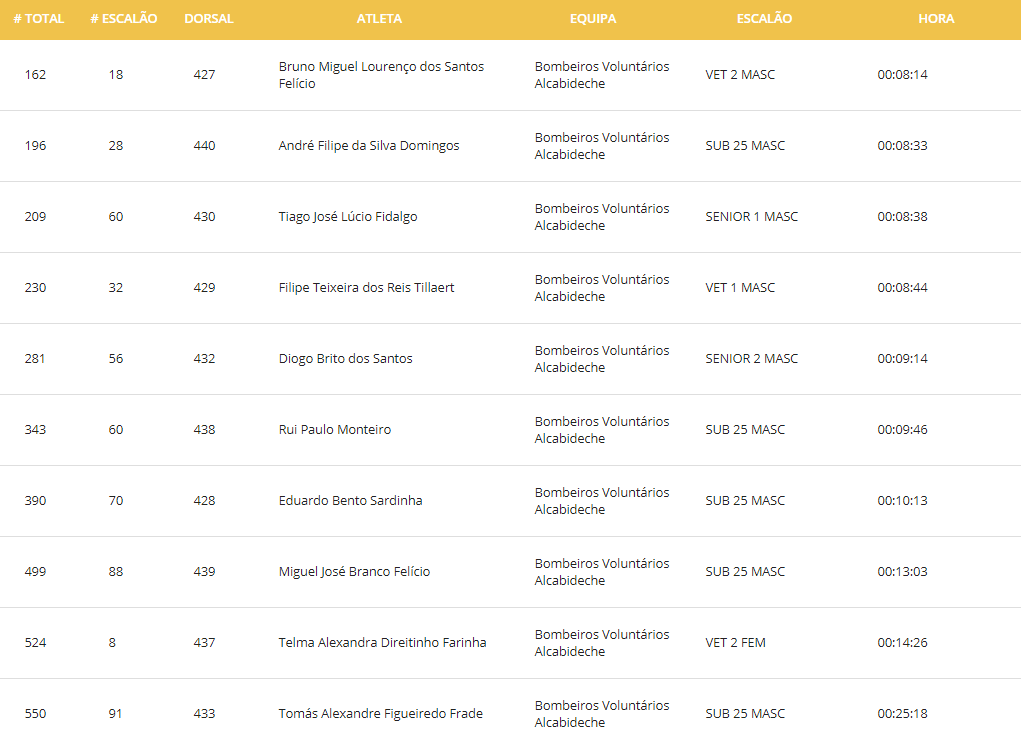Image resolution: width=1021 pixels, height=740 pixels.
Task: Sort by the DORSAL column header
Action: click(x=209, y=19)
